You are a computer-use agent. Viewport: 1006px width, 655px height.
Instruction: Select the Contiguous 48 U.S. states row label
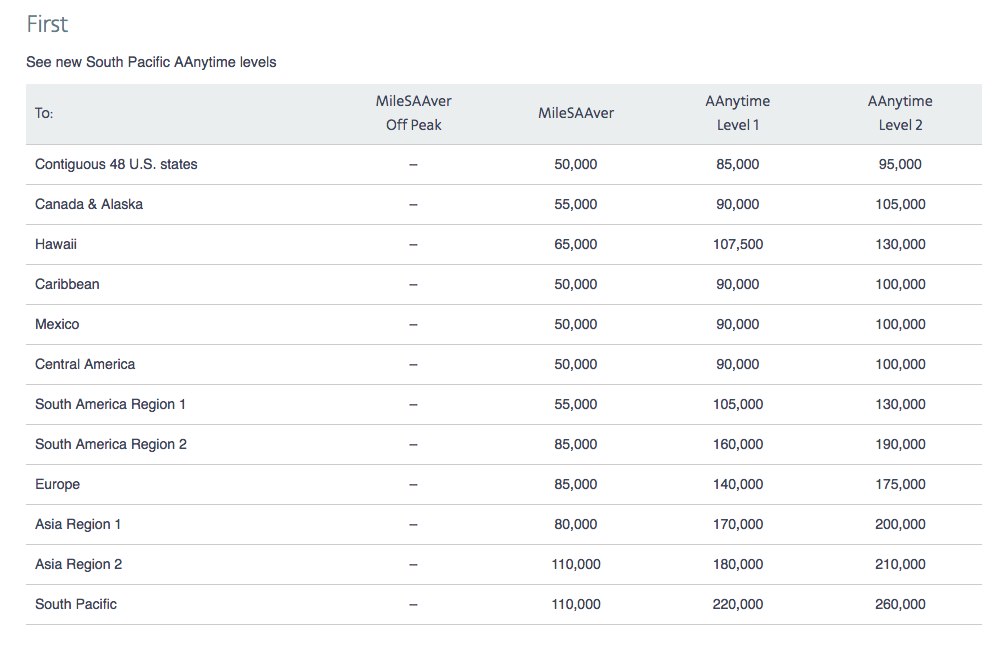click(x=116, y=164)
